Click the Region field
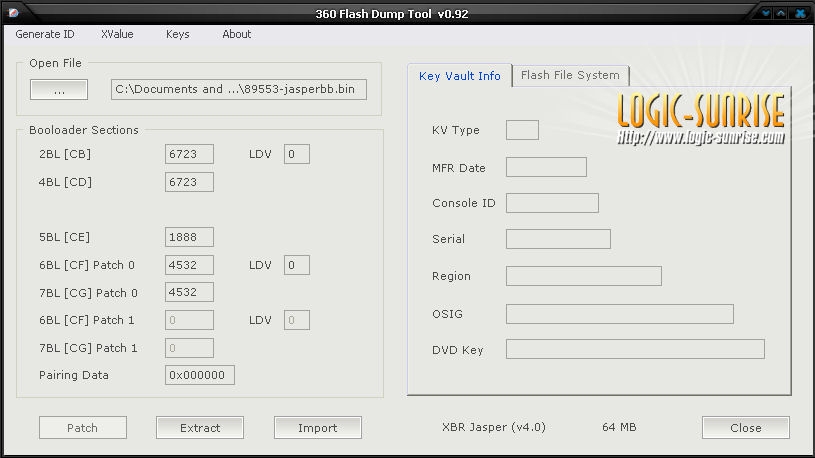The height and width of the screenshot is (458, 815). coord(584,276)
